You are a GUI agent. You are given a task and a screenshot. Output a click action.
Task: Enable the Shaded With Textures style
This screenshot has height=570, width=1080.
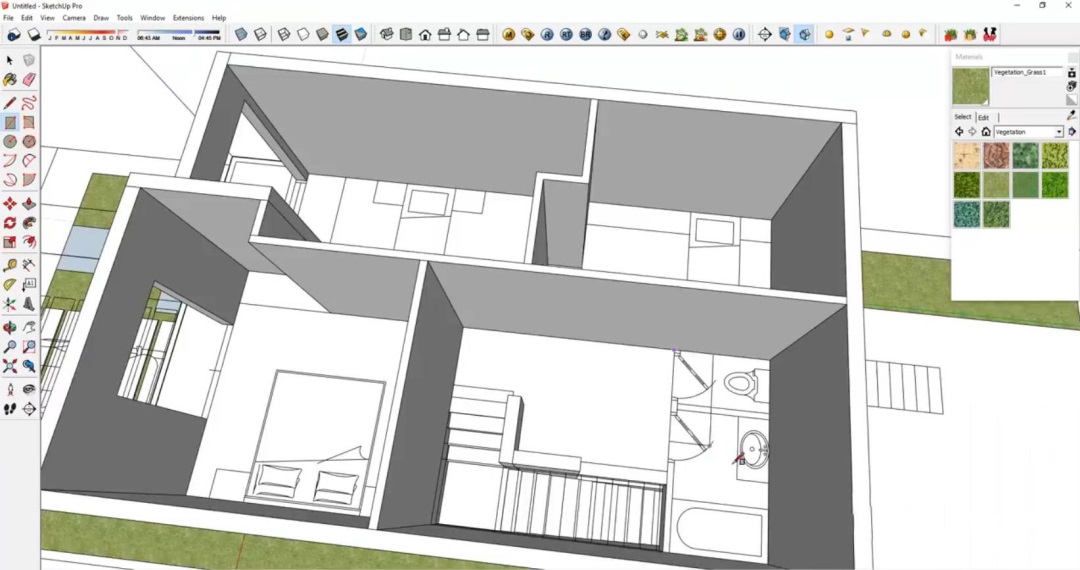341,34
